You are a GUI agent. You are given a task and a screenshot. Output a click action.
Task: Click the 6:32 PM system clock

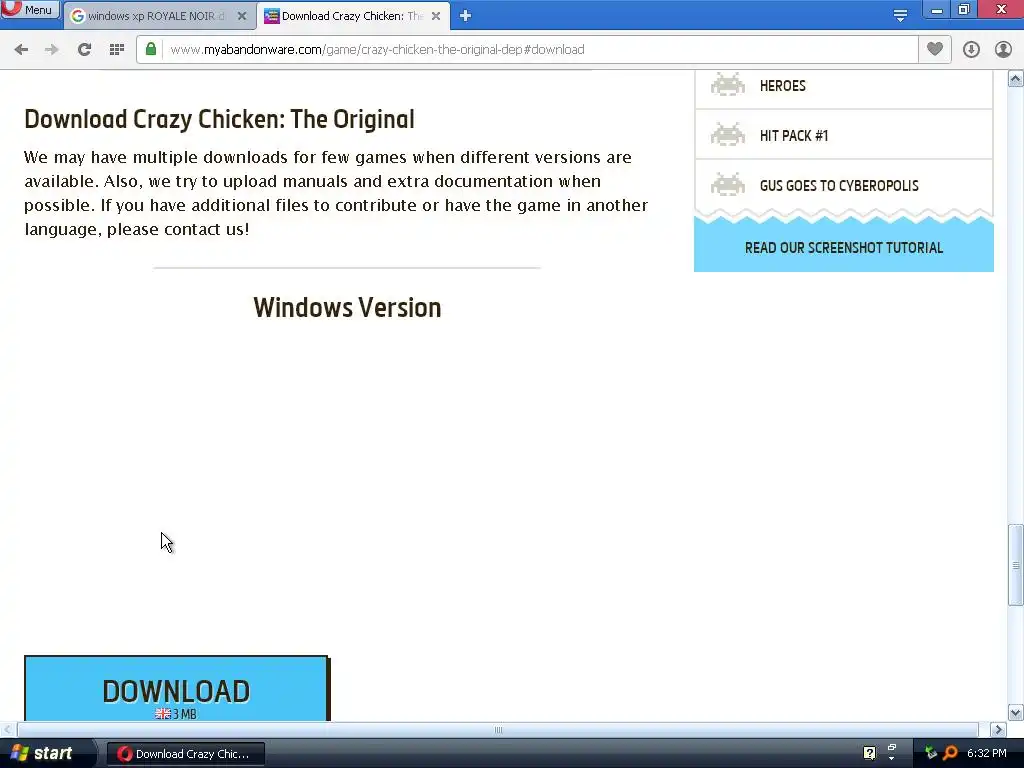coord(987,753)
